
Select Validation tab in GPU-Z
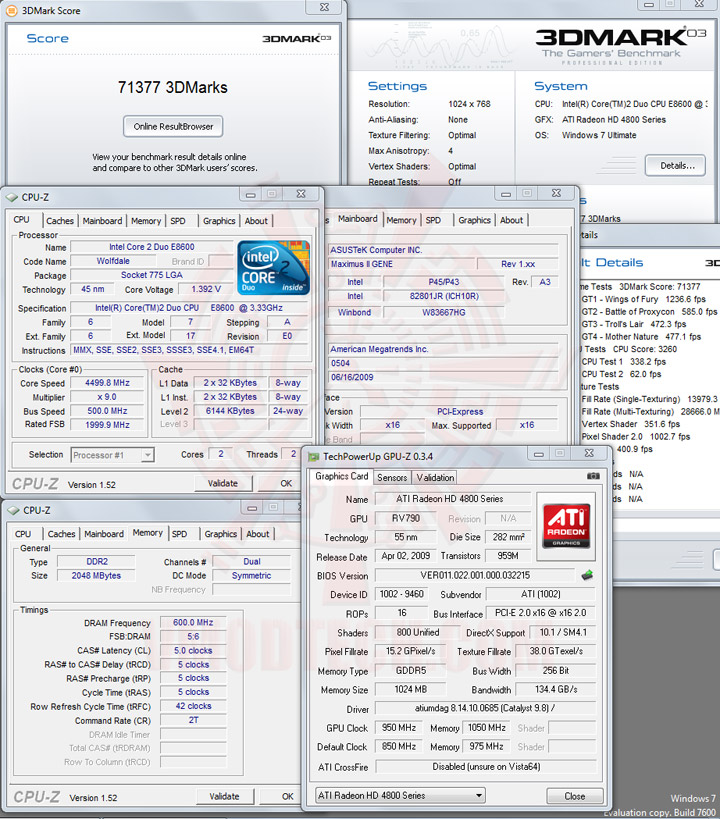[435, 477]
